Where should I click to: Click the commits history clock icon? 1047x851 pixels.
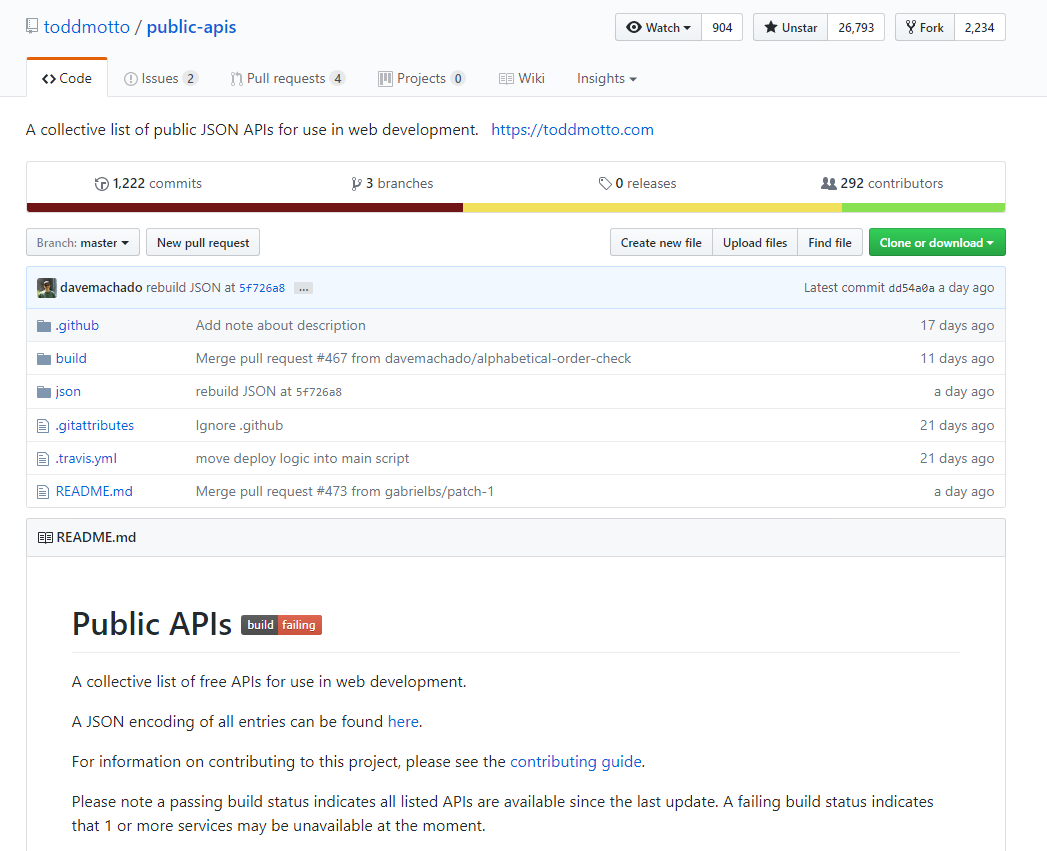click(x=101, y=184)
